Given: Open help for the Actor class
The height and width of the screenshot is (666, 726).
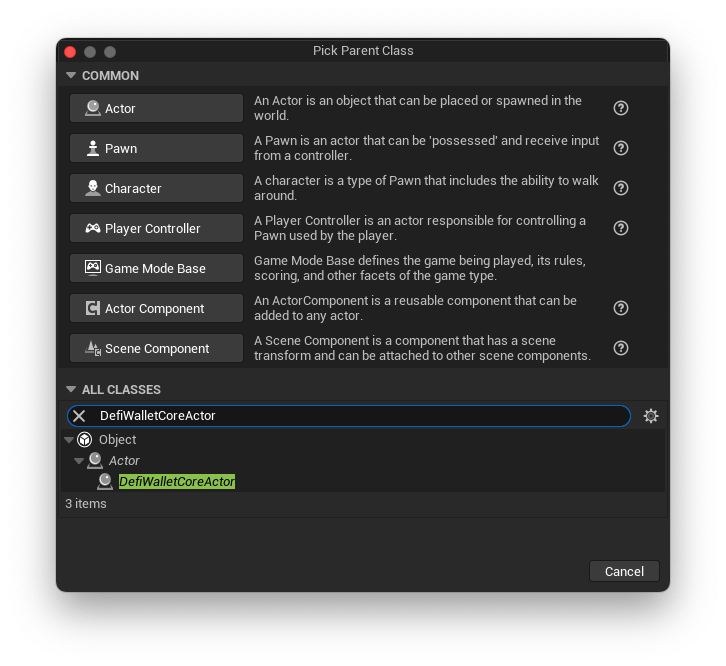Looking at the screenshot, I should pyautogui.click(x=620, y=108).
